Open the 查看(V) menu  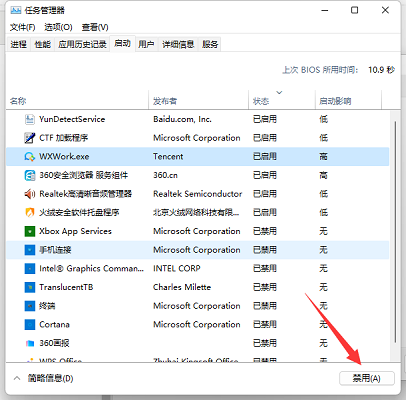[x=95, y=27]
